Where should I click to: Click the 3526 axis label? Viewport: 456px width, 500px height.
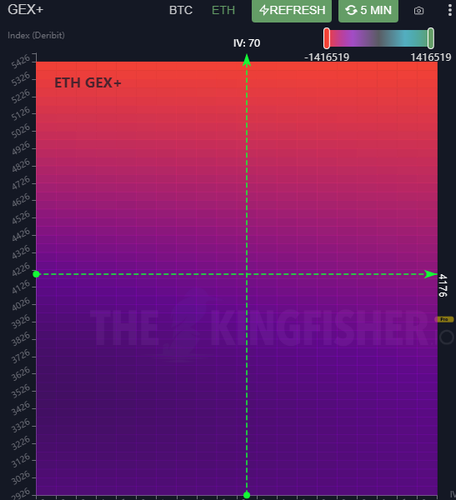click(21, 391)
